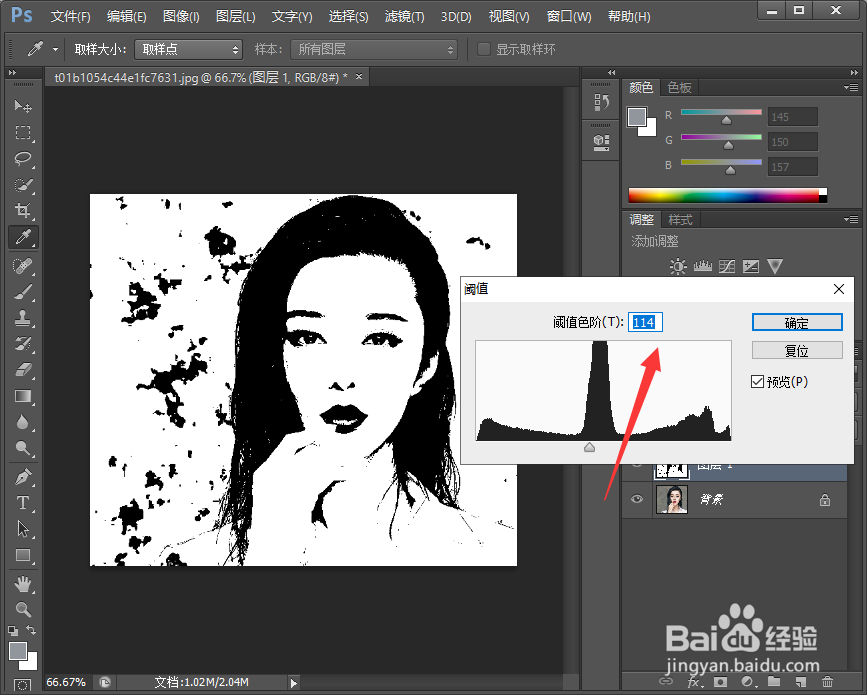
Task: Close the 阈值 dialog
Action: click(839, 289)
